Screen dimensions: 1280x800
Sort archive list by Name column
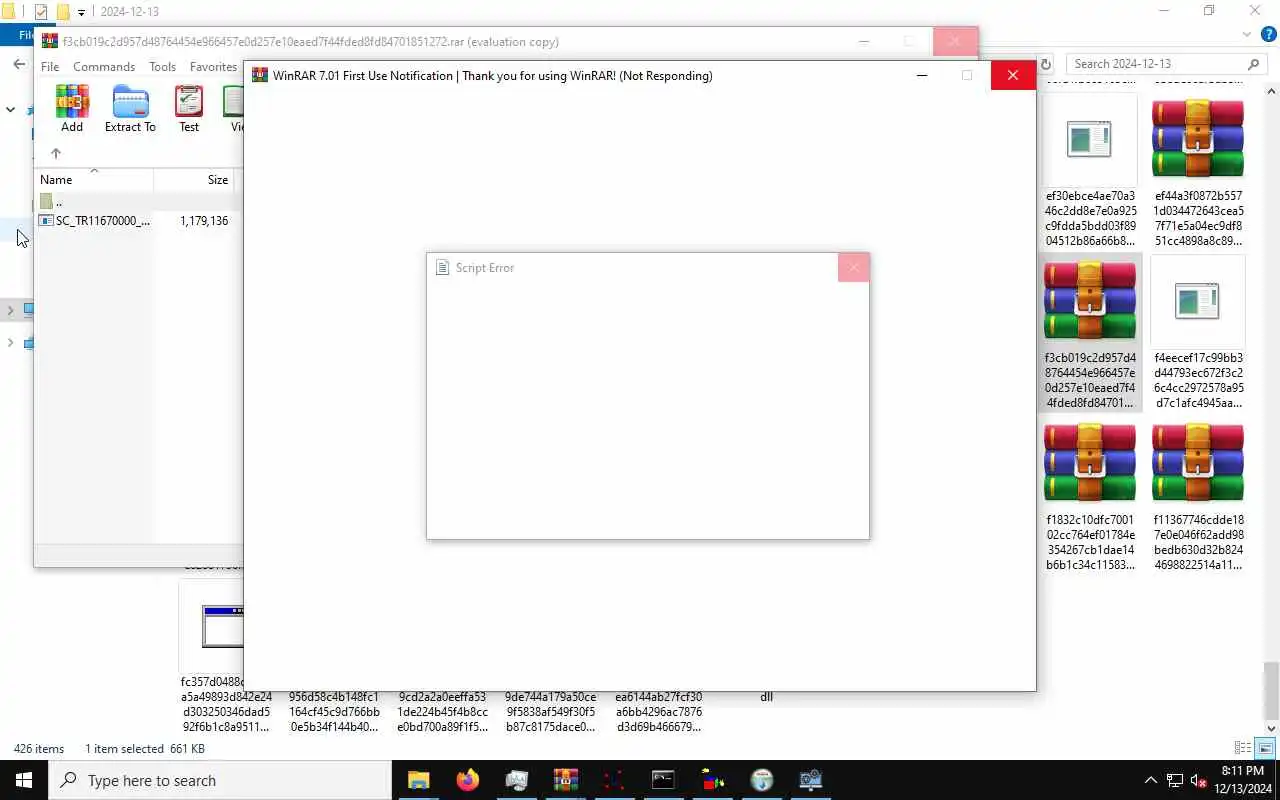click(x=94, y=180)
